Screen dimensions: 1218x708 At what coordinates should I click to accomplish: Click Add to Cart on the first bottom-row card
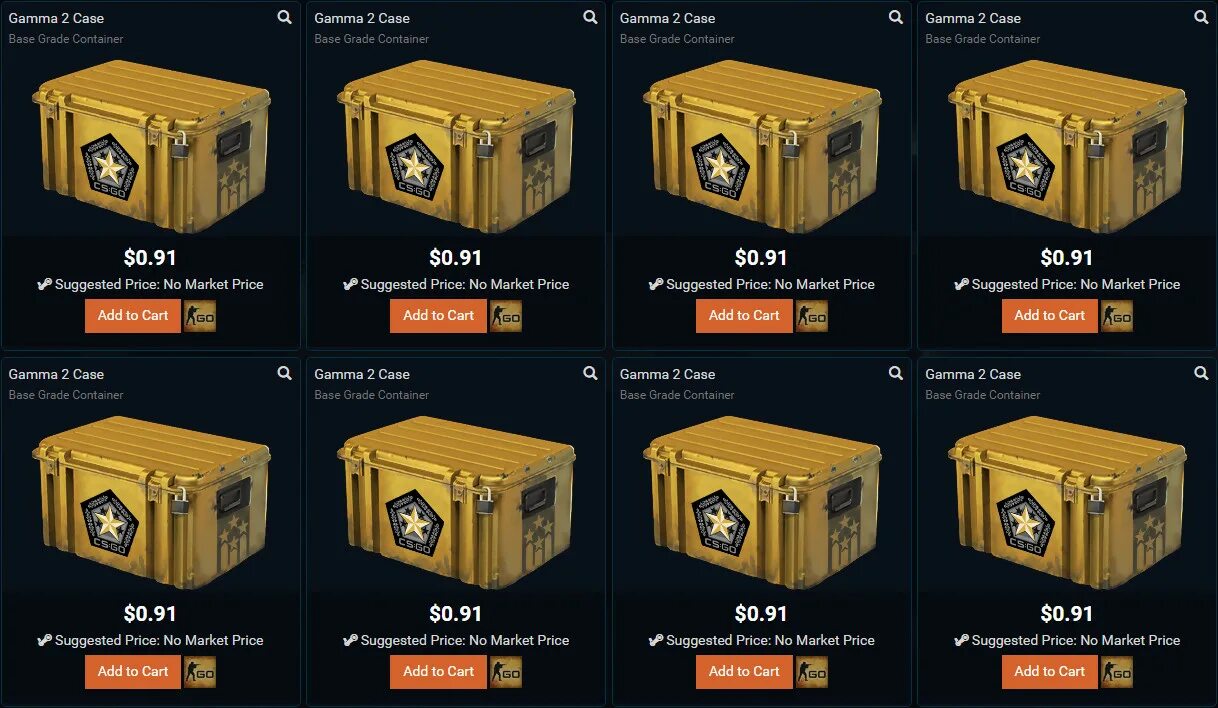click(x=133, y=672)
